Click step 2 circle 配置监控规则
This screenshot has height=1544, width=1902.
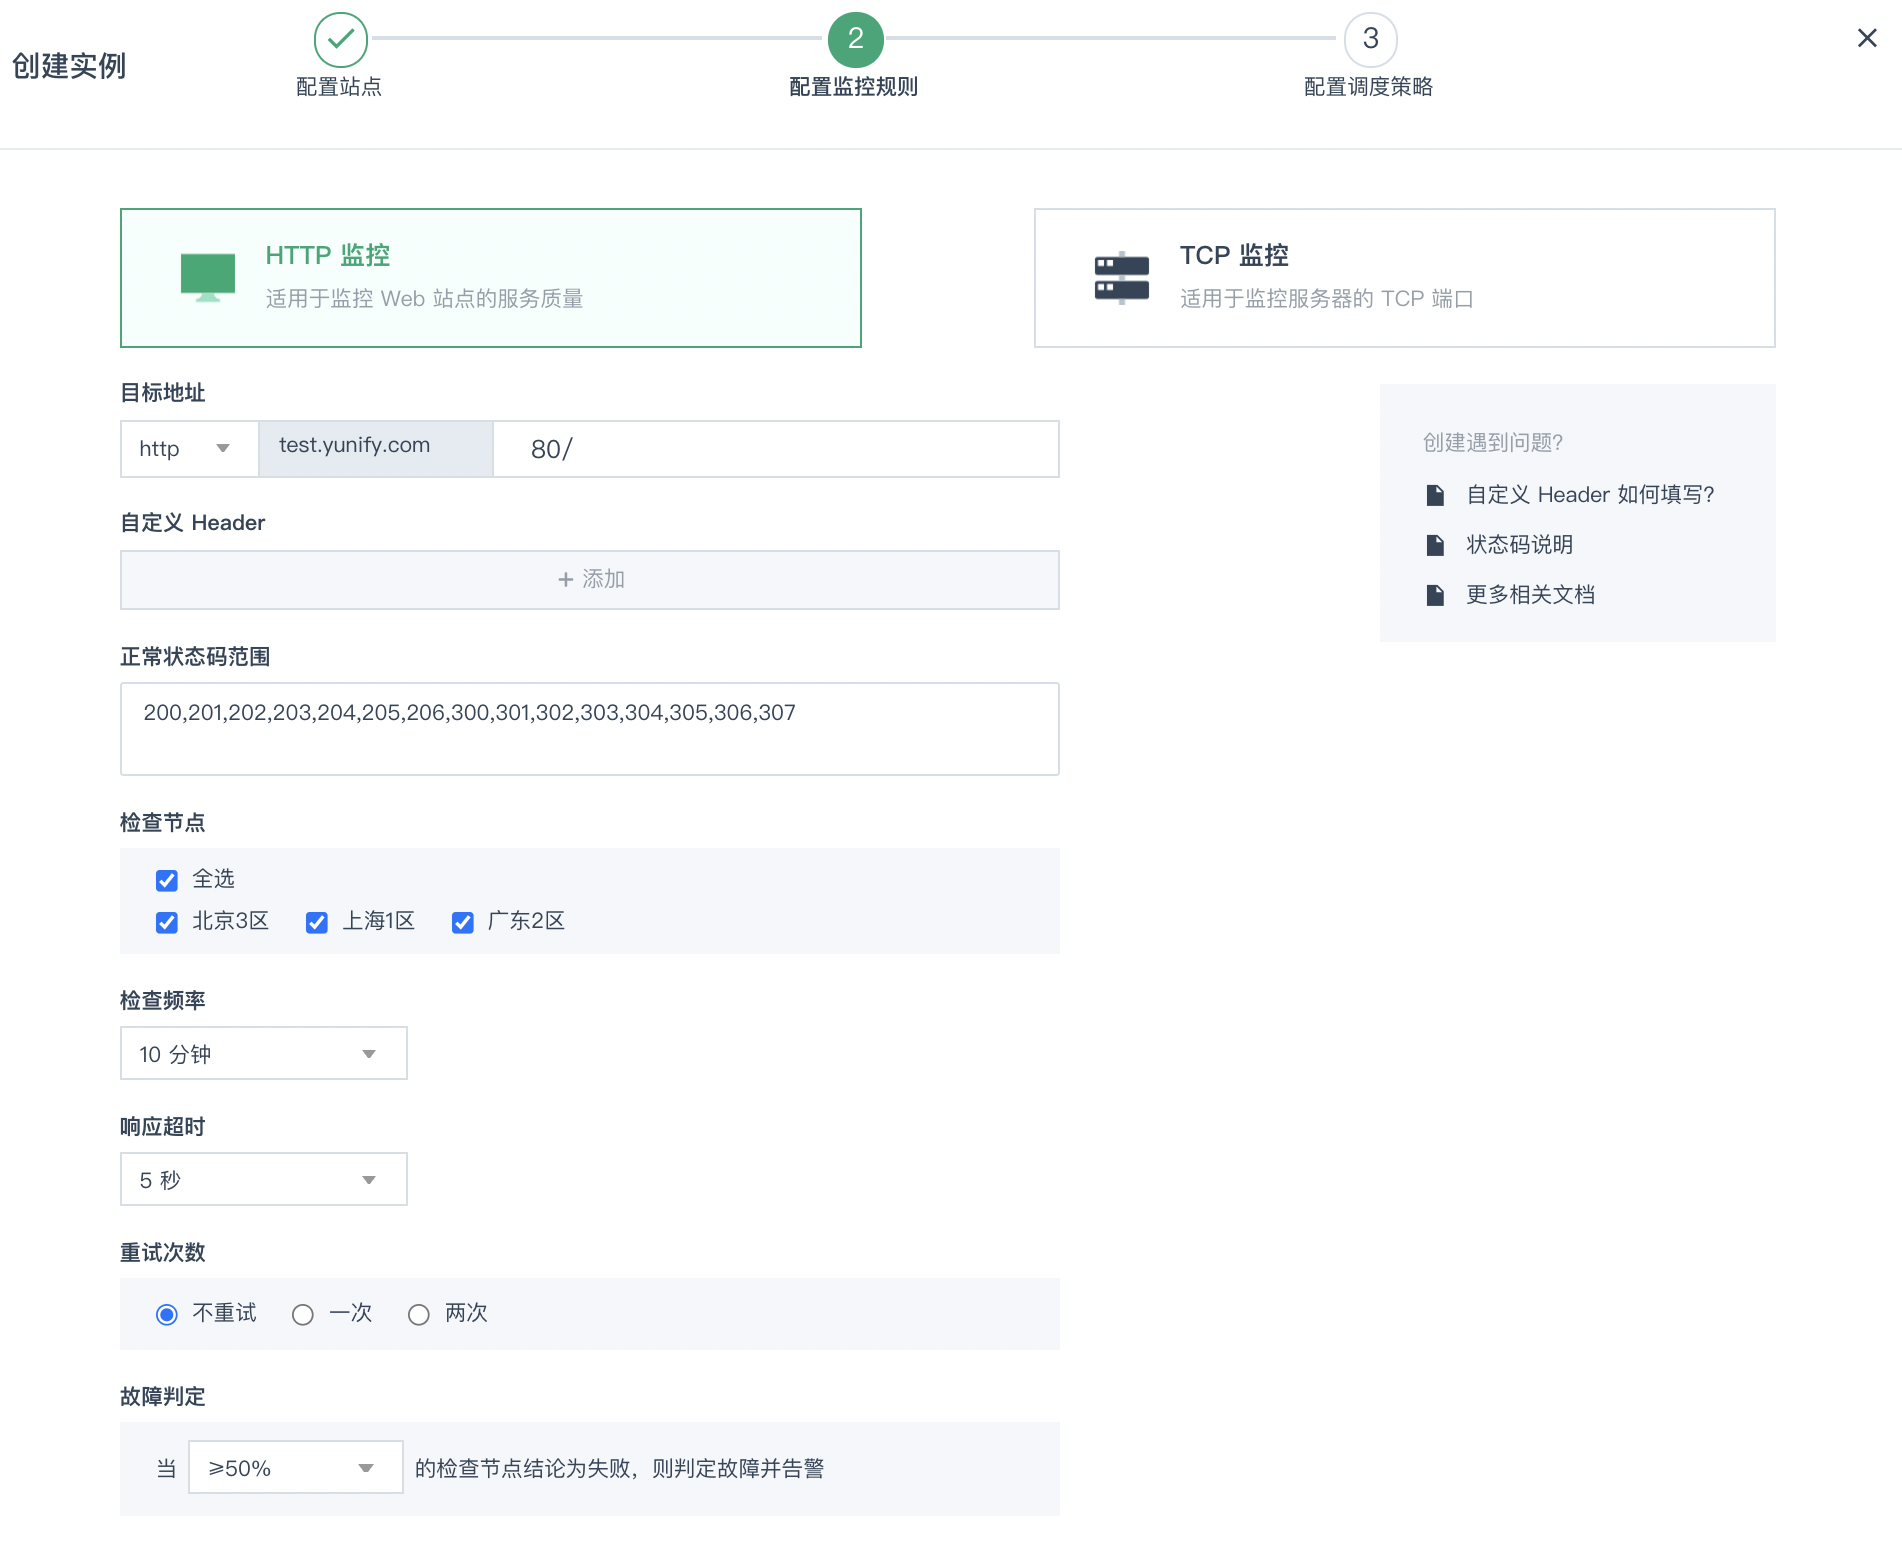point(855,39)
